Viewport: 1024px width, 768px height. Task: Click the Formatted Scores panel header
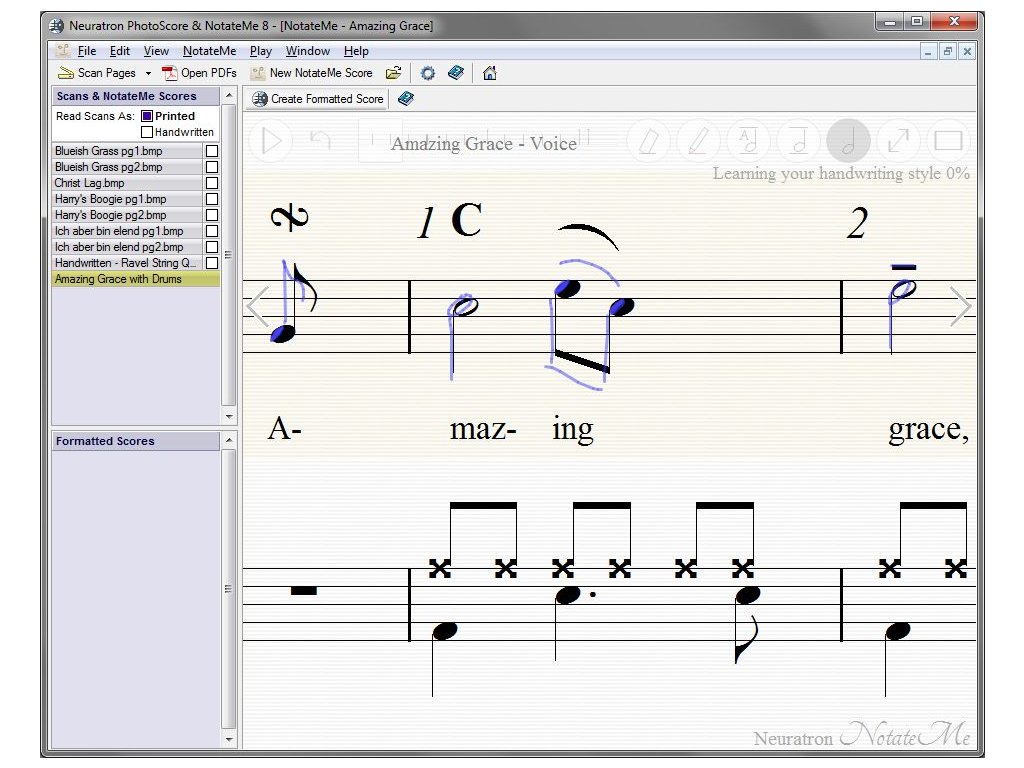[136, 441]
